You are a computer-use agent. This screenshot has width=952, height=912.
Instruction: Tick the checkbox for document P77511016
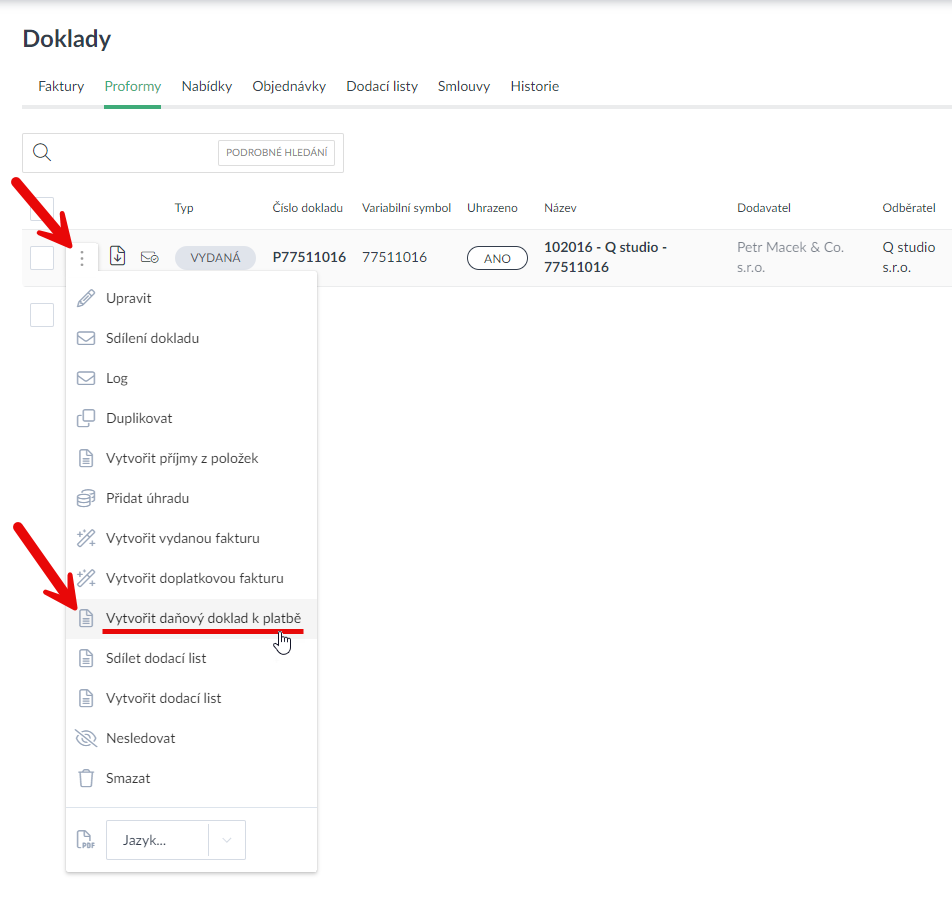(x=42, y=258)
